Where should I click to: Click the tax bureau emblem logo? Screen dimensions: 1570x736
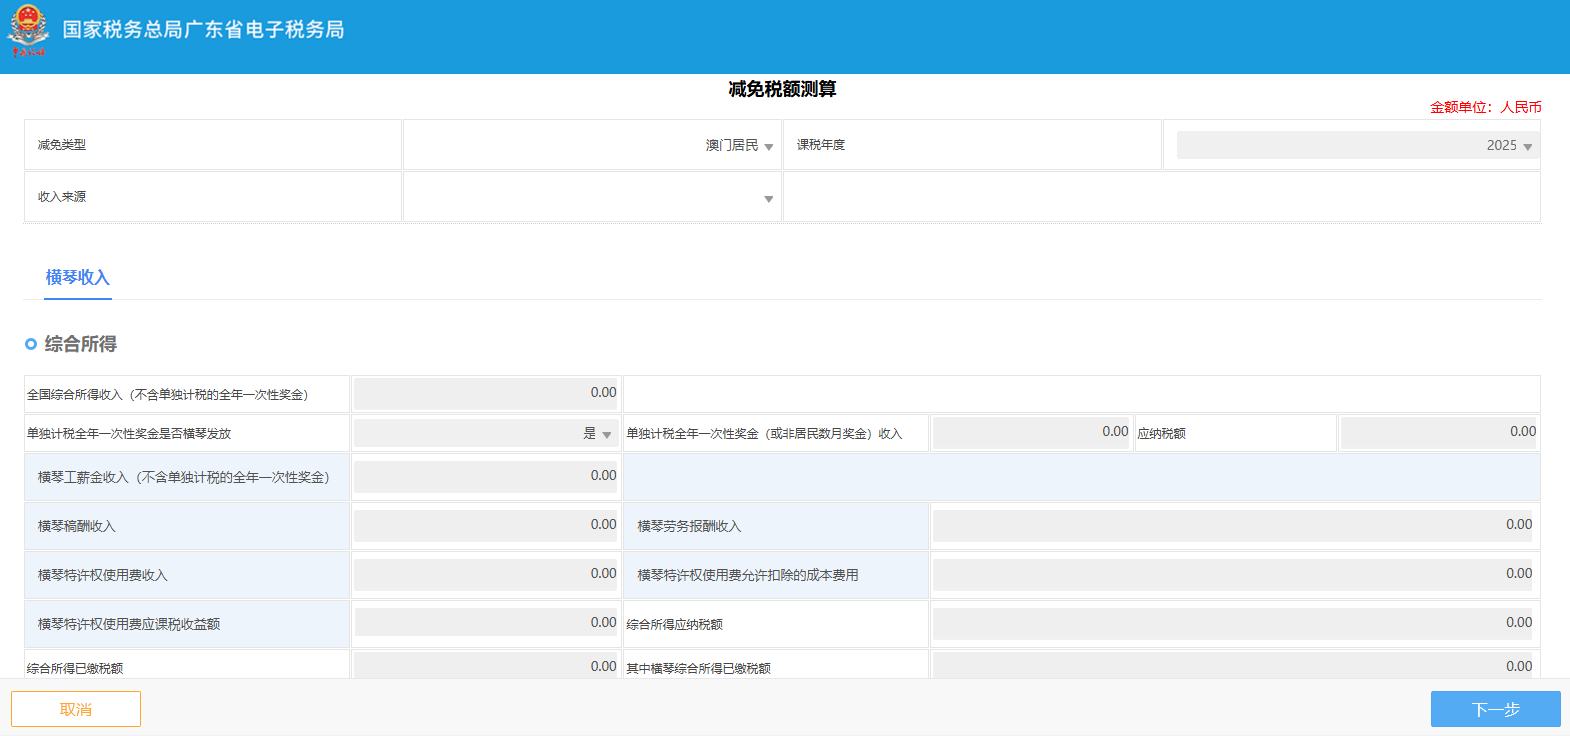(28, 30)
